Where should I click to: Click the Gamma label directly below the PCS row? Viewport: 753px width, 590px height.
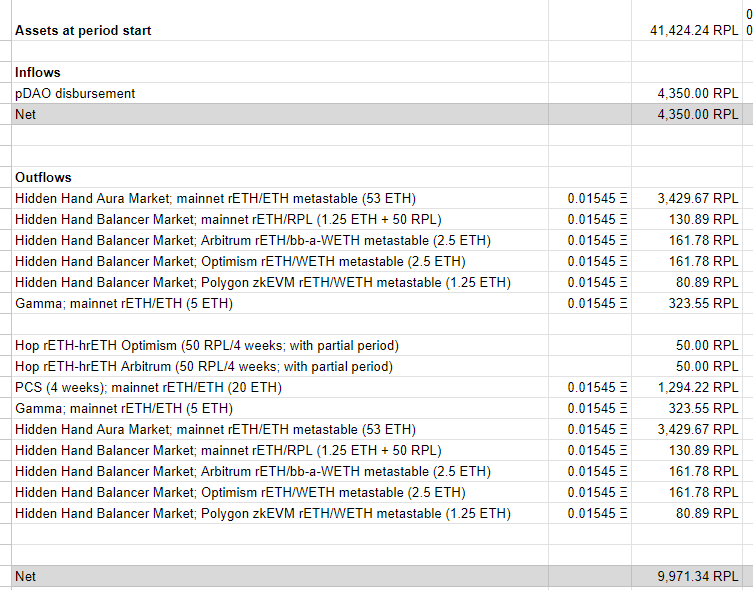point(124,409)
